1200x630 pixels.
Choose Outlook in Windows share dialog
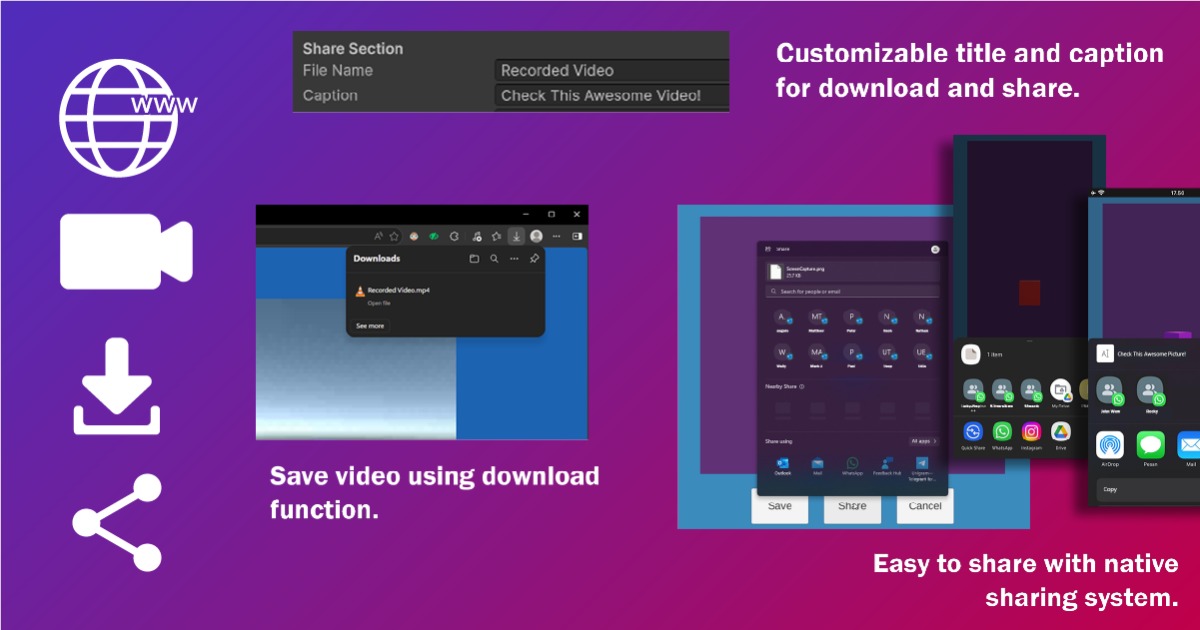(783, 468)
